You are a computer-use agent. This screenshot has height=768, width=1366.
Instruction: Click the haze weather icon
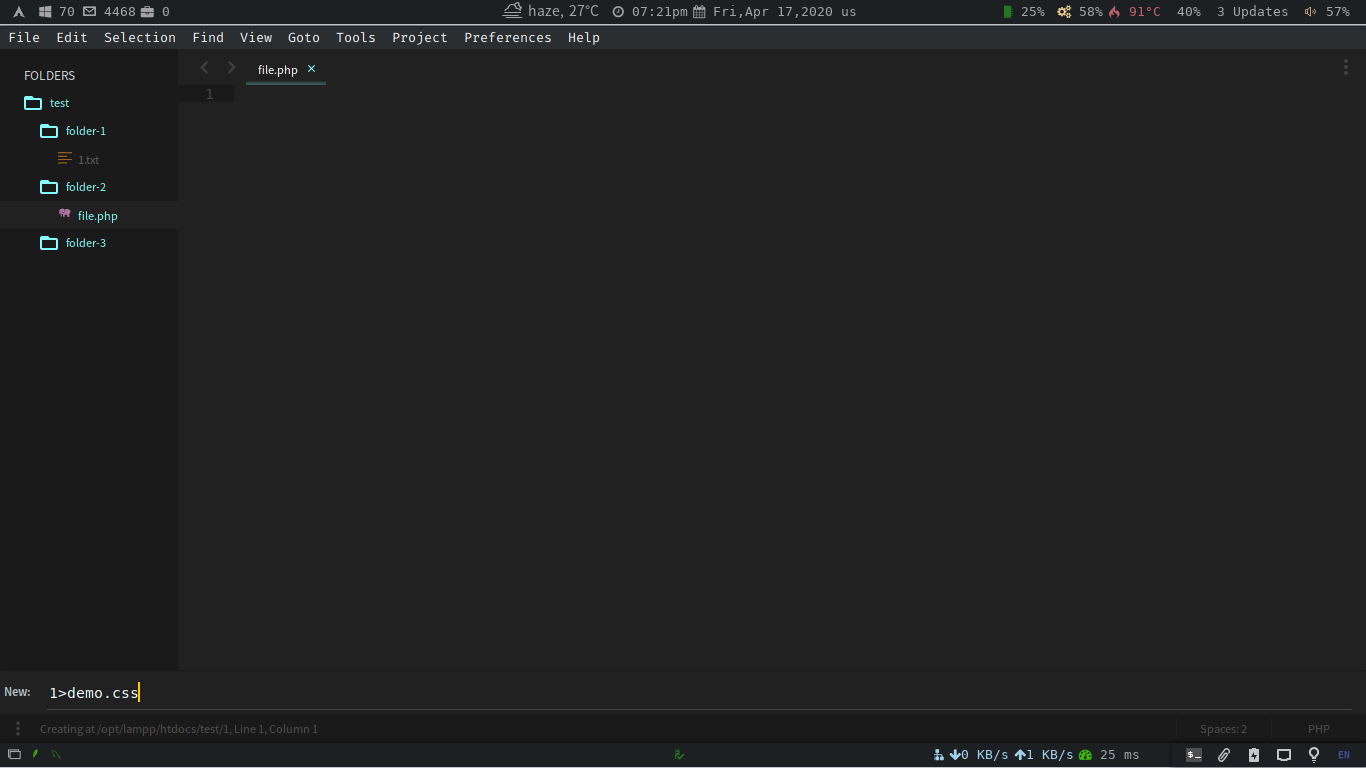pyautogui.click(x=513, y=11)
